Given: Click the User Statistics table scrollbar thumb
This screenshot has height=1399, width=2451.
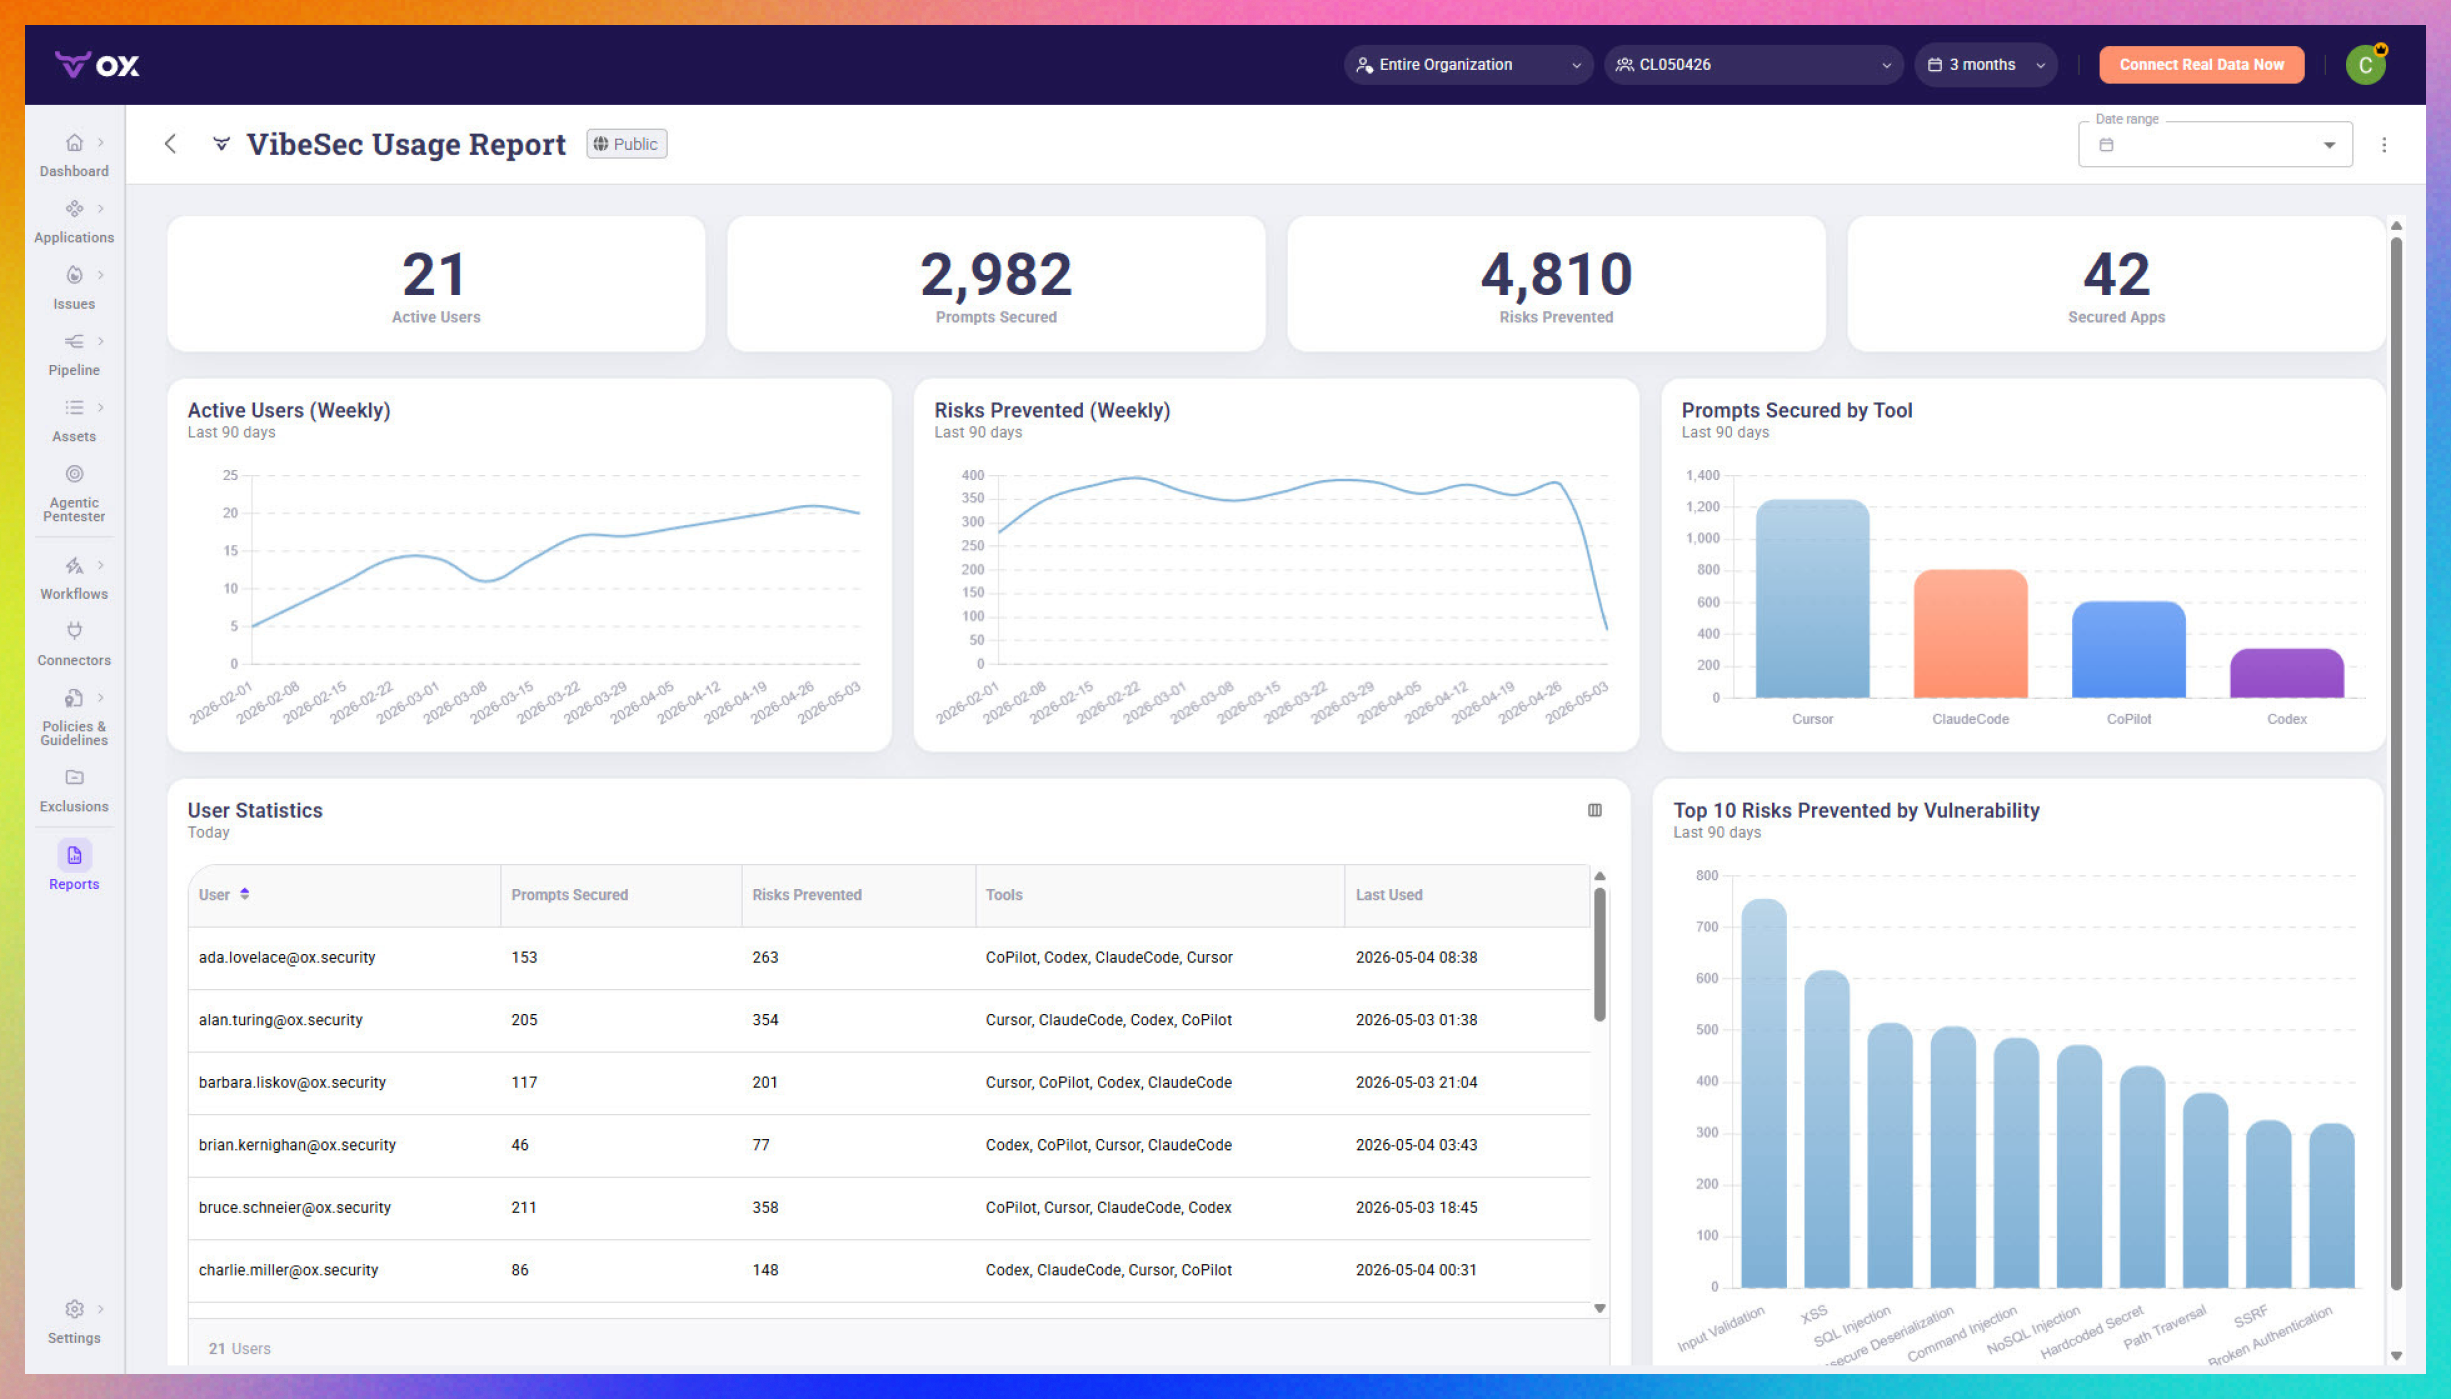Looking at the screenshot, I should click(x=1600, y=955).
